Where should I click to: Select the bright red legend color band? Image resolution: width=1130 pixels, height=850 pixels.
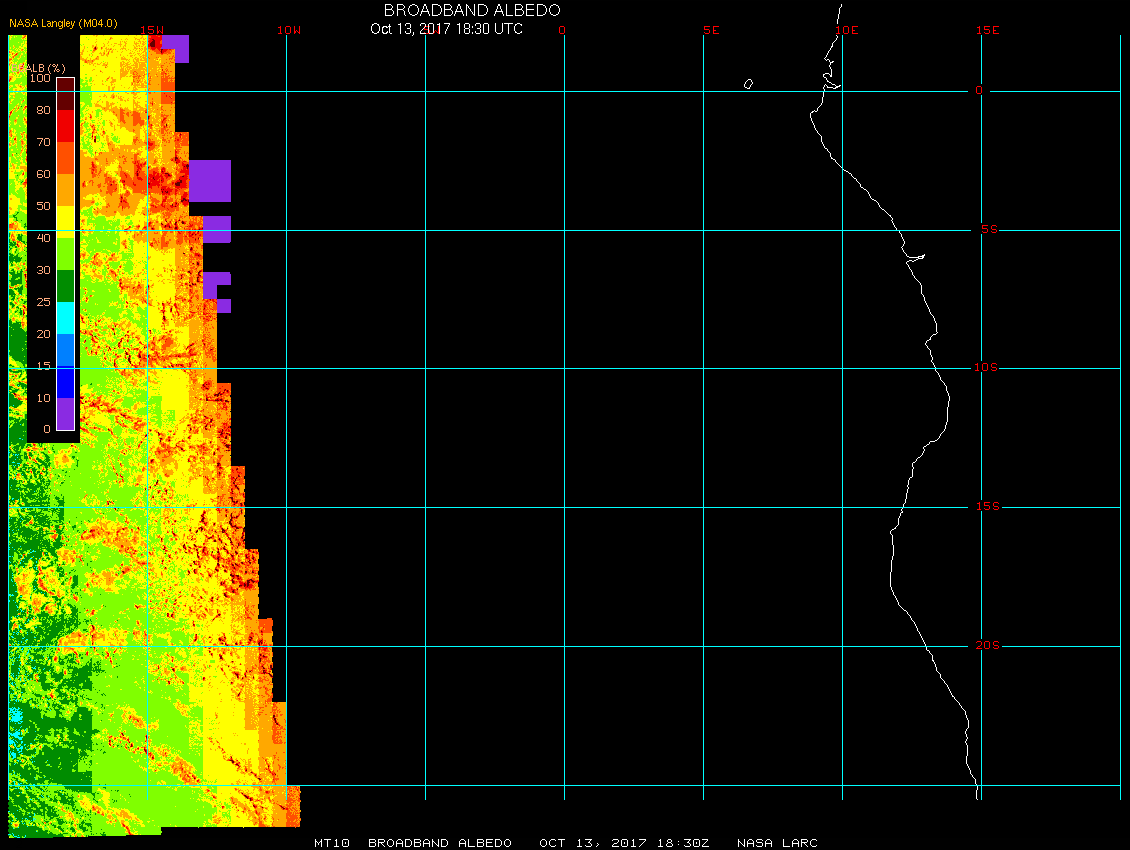point(65,126)
